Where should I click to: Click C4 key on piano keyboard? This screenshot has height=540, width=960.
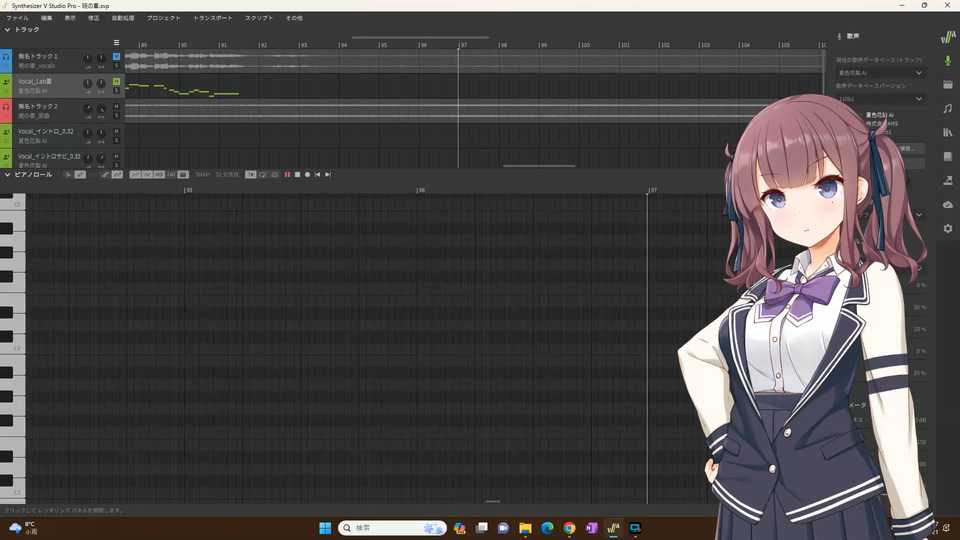[x=13, y=348]
